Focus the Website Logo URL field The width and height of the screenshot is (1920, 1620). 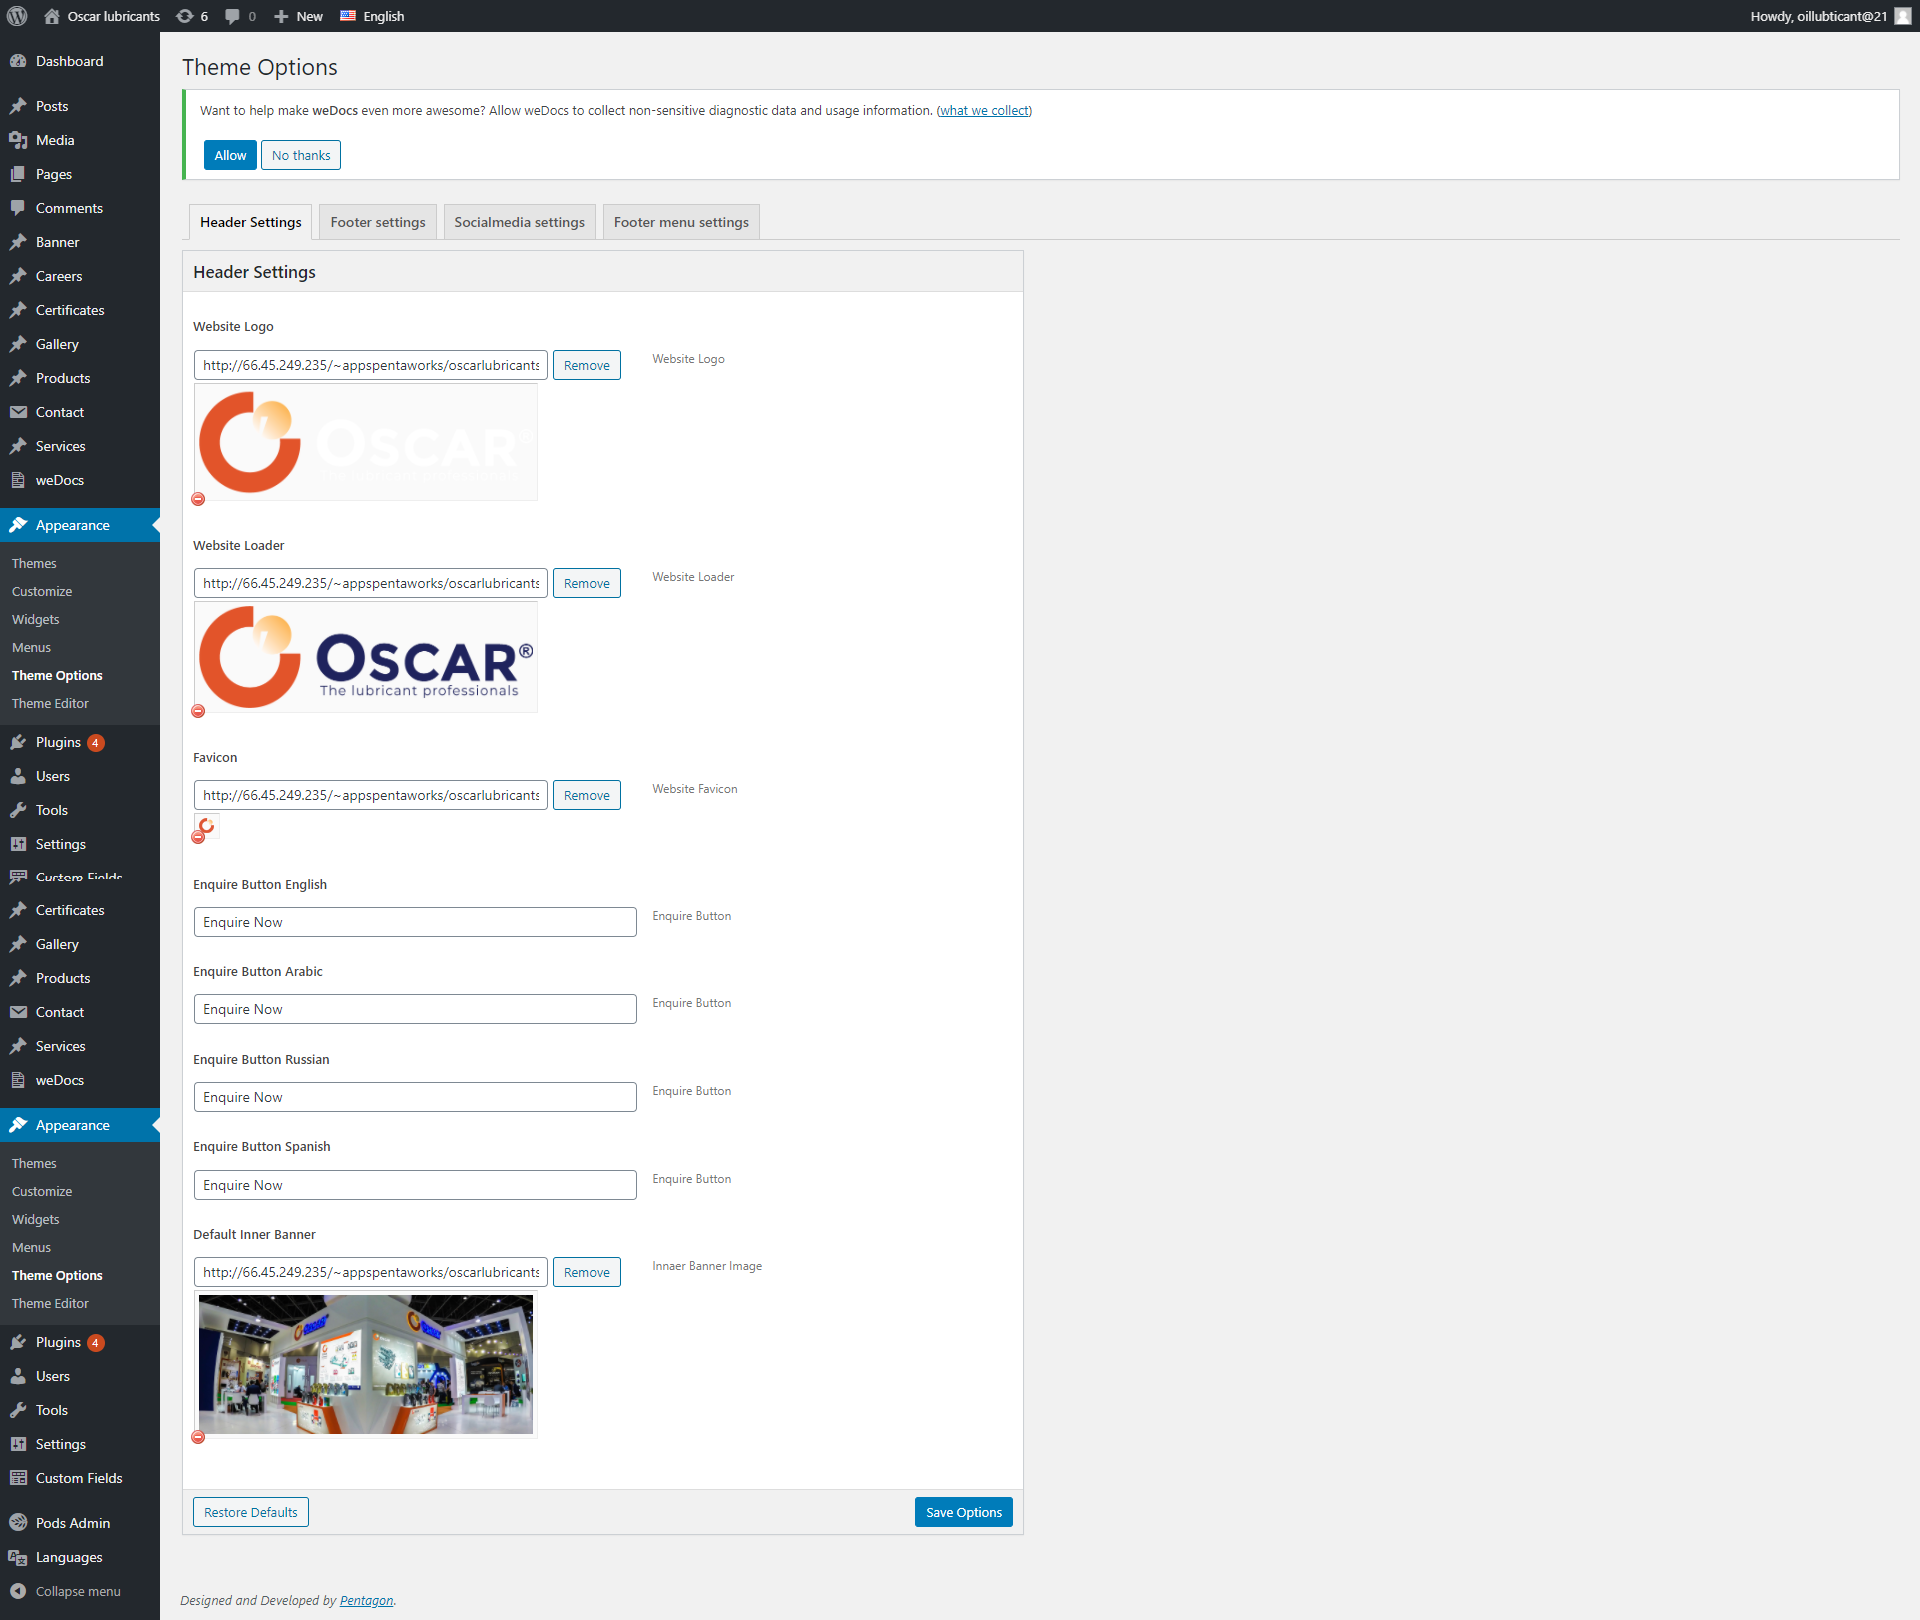click(x=371, y=365)
